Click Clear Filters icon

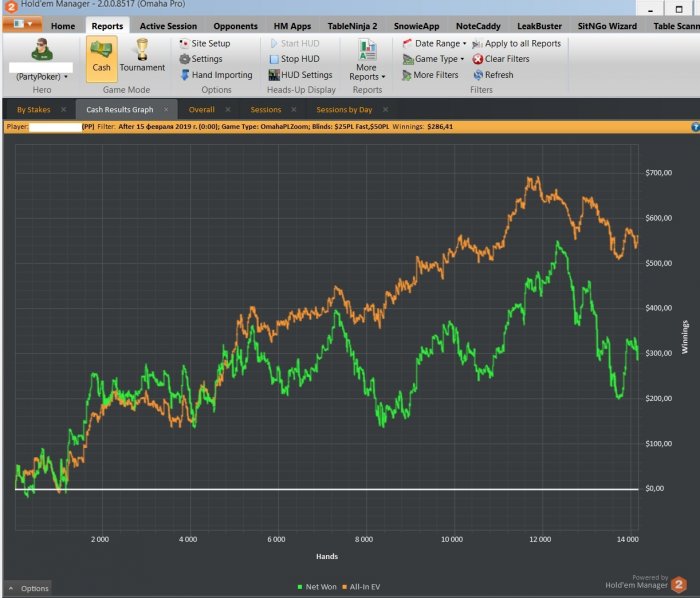478,59
